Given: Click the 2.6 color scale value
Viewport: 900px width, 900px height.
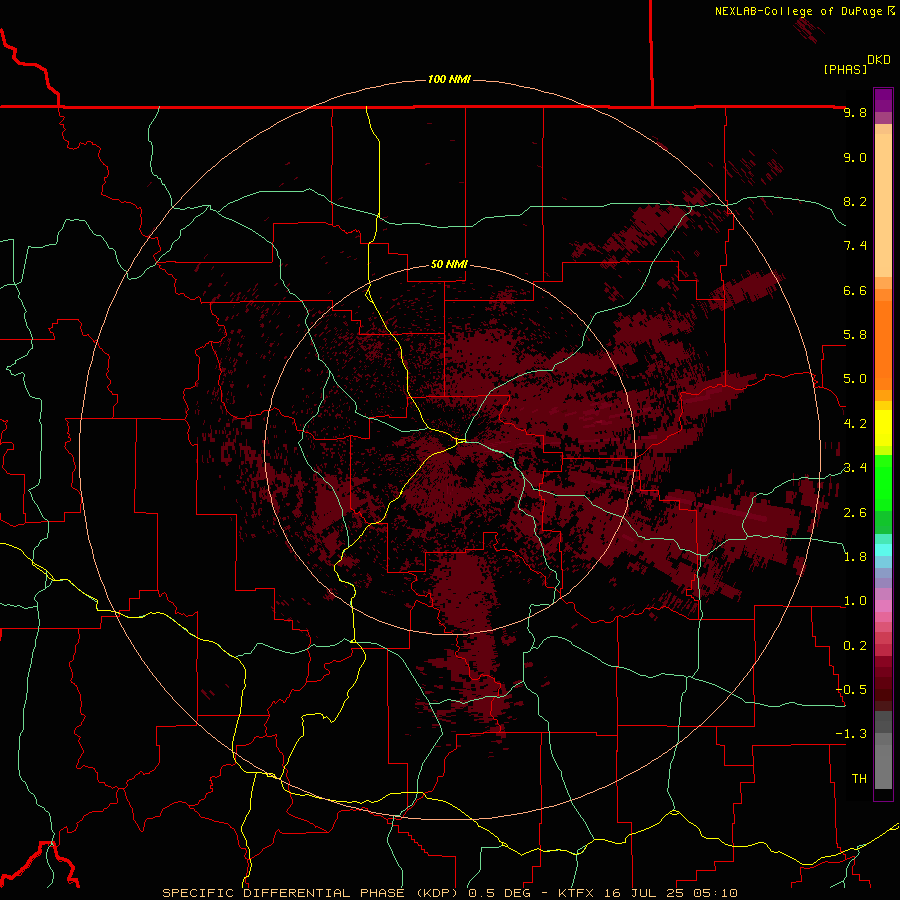Looking at the screenshot, I should [855, 513].
